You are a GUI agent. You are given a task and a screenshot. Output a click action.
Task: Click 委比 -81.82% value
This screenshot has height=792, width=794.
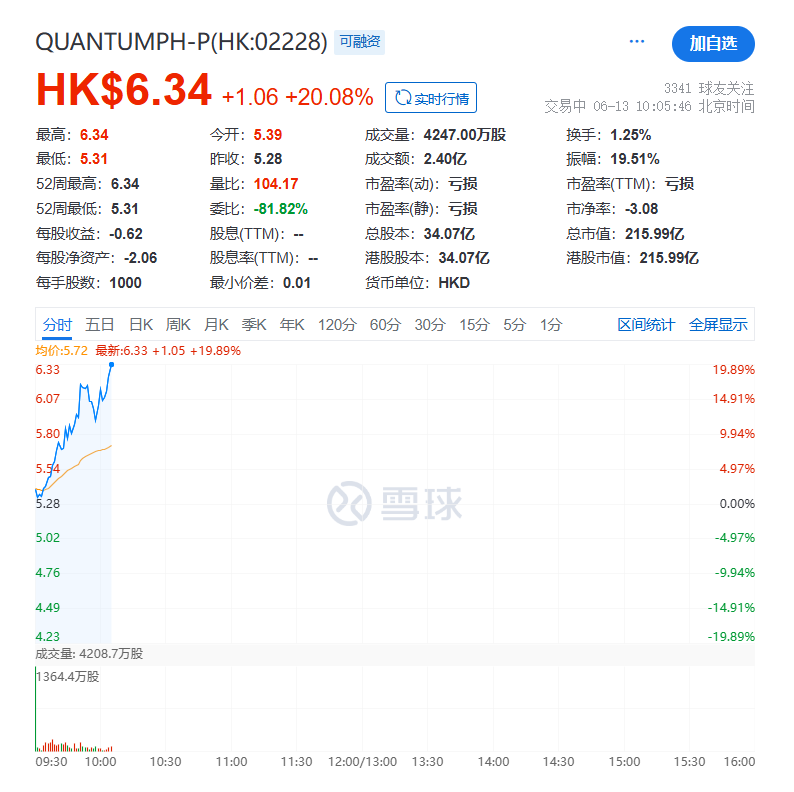coord(281,209)
